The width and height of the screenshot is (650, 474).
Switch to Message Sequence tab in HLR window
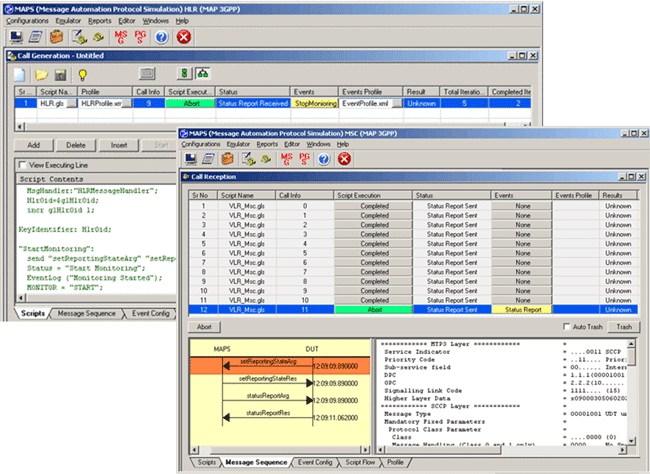tap(86, 314)
